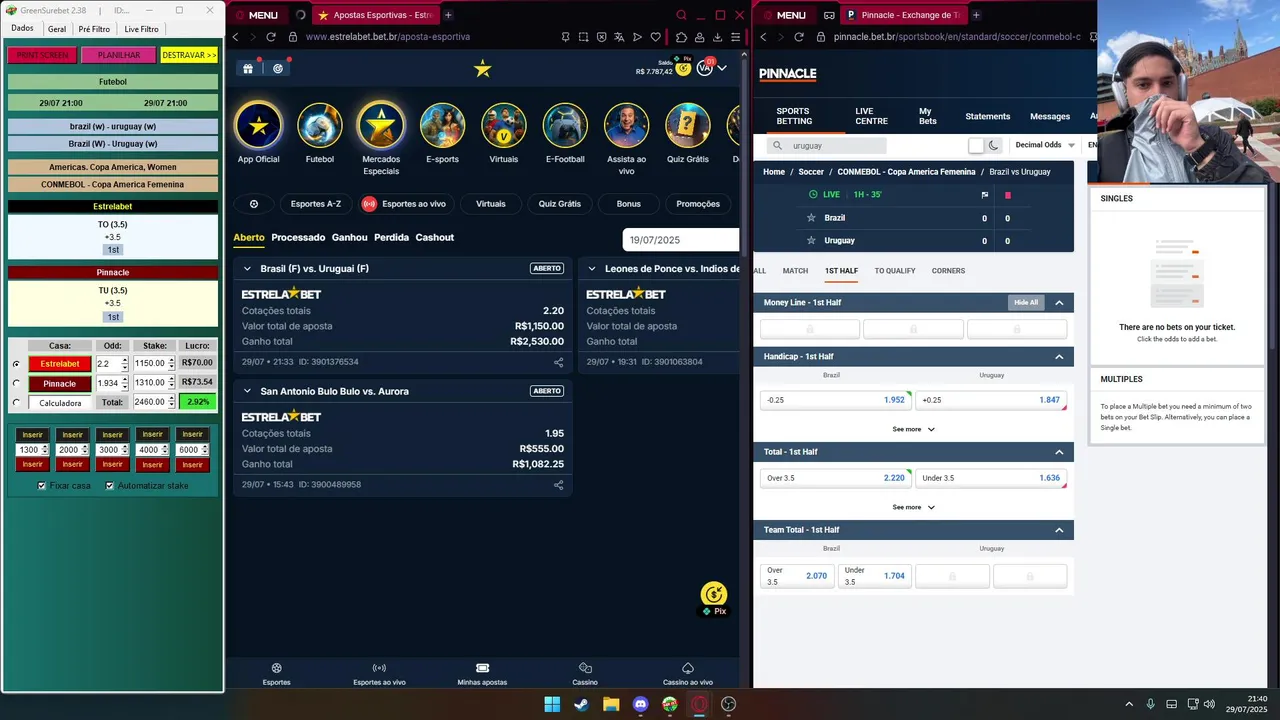The width and height of the screenshot is (1280, 720).
Task: Open Cassino in the bottom navigation
Action: [x=585, y=674]
